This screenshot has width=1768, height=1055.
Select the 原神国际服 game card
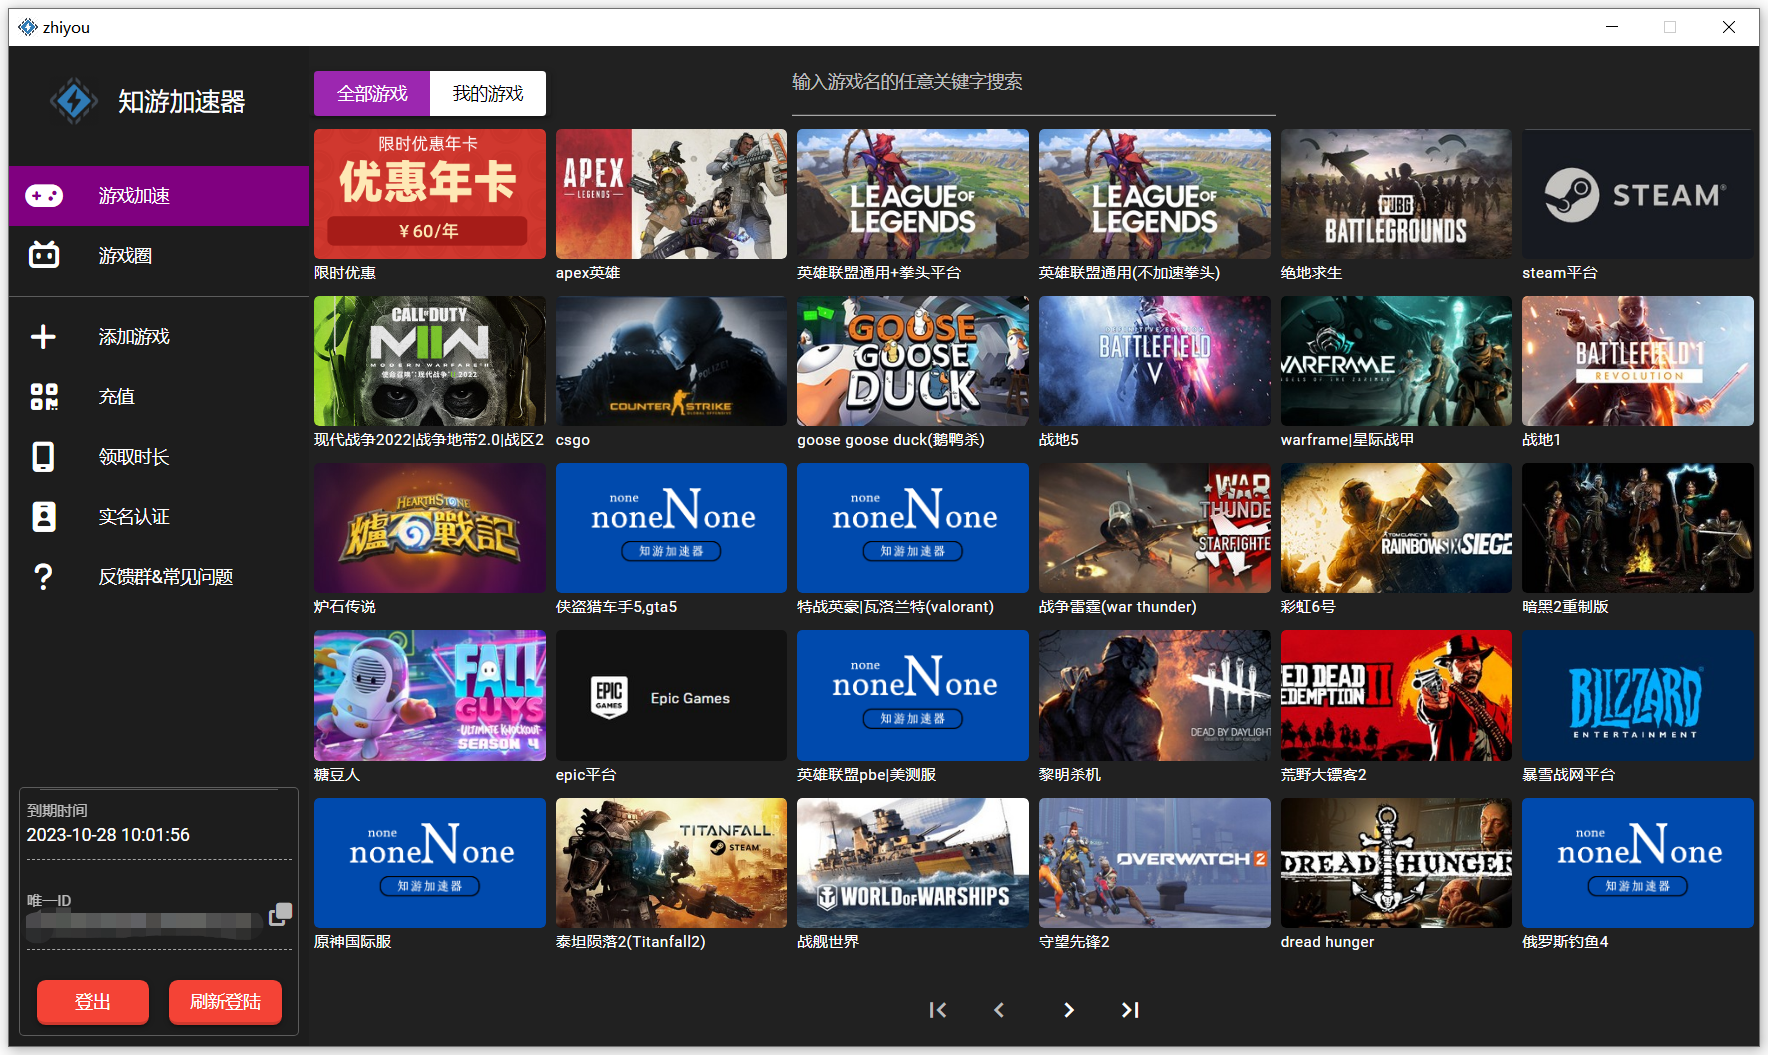[430, 863]
